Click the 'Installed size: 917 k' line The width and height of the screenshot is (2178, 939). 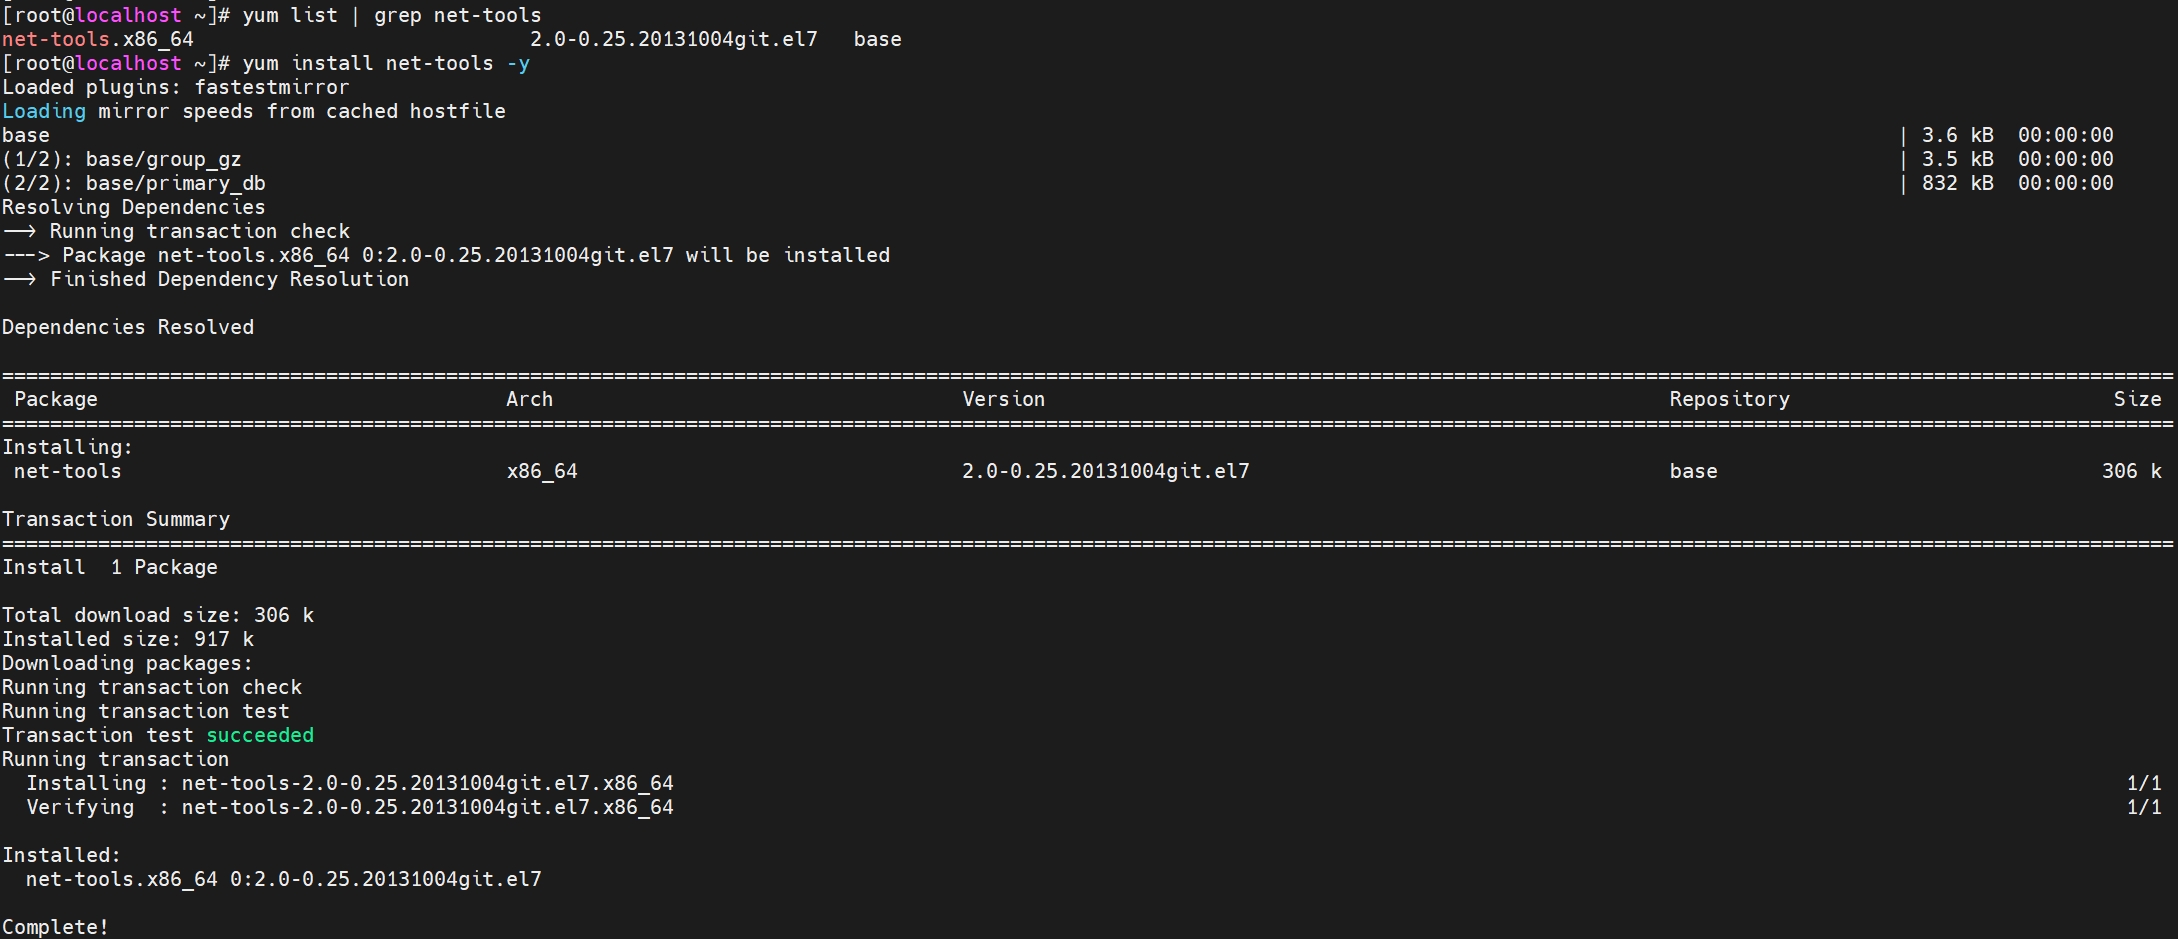point(128,639)
